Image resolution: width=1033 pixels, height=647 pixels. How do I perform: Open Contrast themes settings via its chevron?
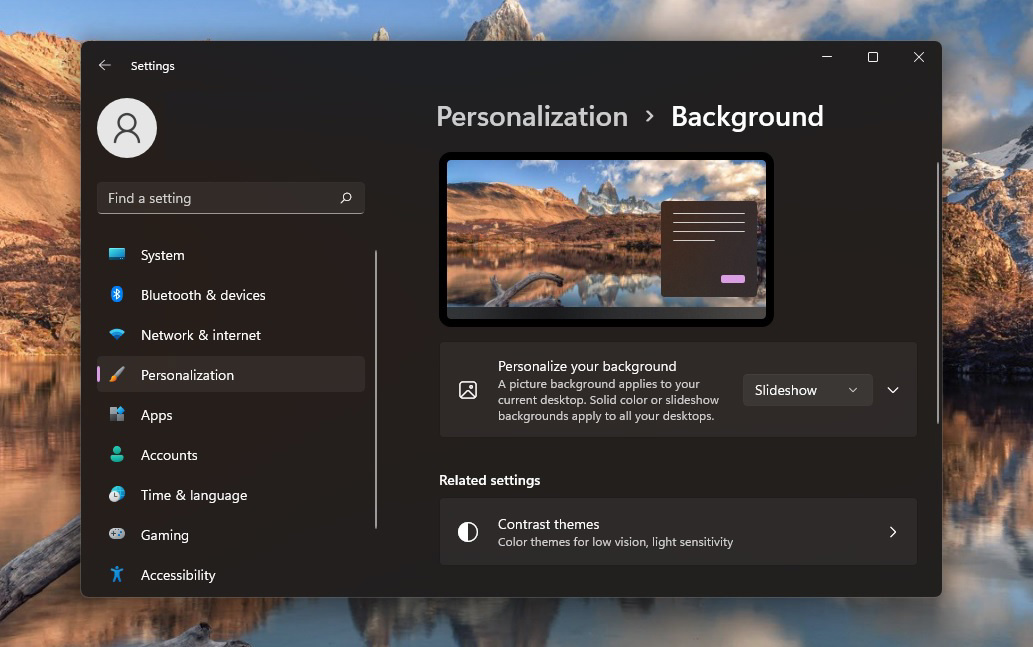coord(892,531)
